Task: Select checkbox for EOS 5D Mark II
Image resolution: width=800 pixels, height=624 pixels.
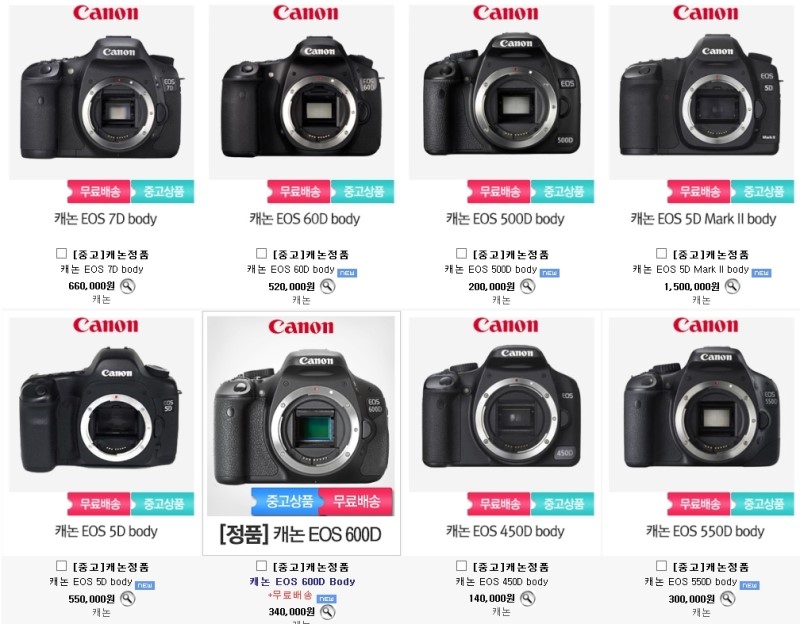Action: [x=662, y=253]
